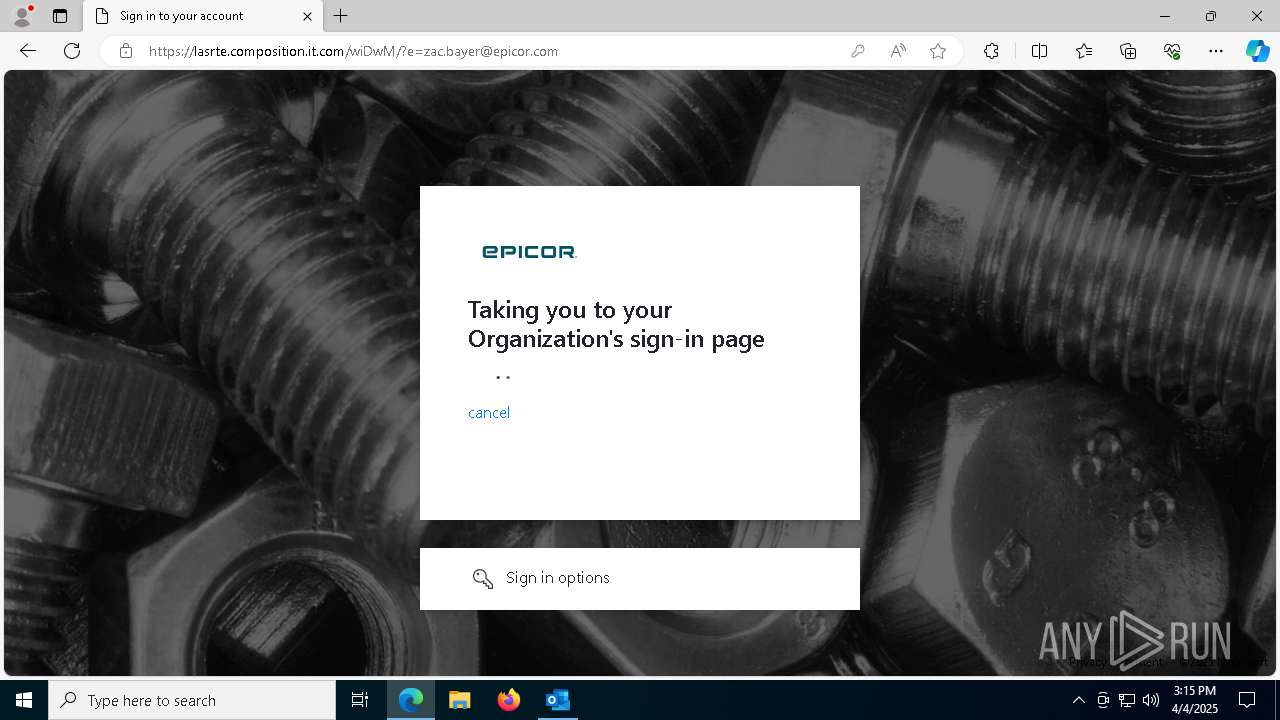This screenshot has height=720, width=1280.
Task: Minimize the Edge browser window
Action: [1165, 16]
